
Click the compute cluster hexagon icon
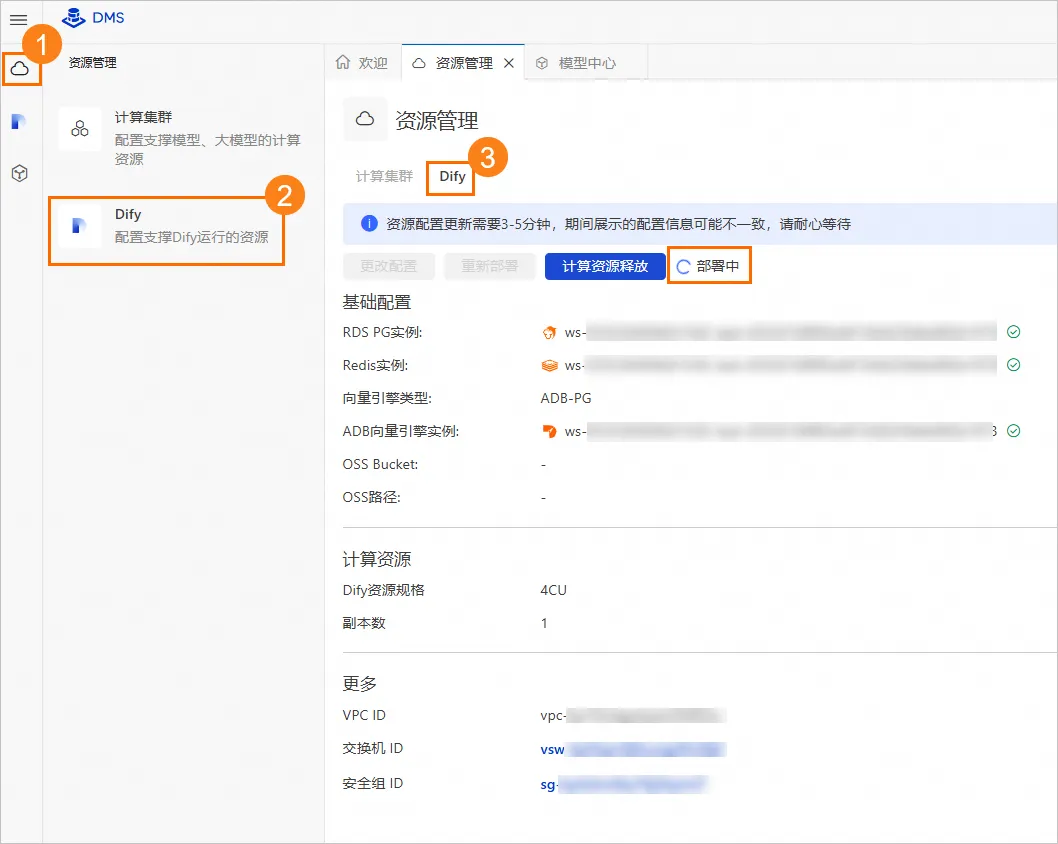80,128
